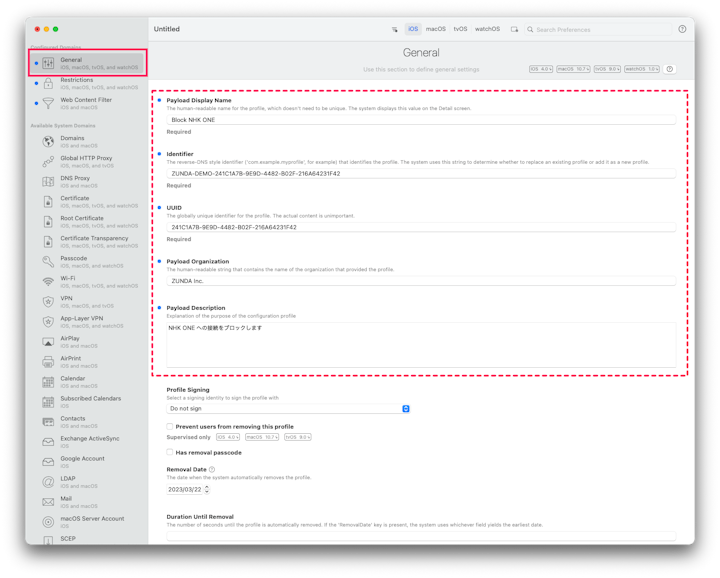This screenshot has height=578, width=720.
Task: Open macOS 10.7 badge under Supervised only
Action: (x=262, y=437)
